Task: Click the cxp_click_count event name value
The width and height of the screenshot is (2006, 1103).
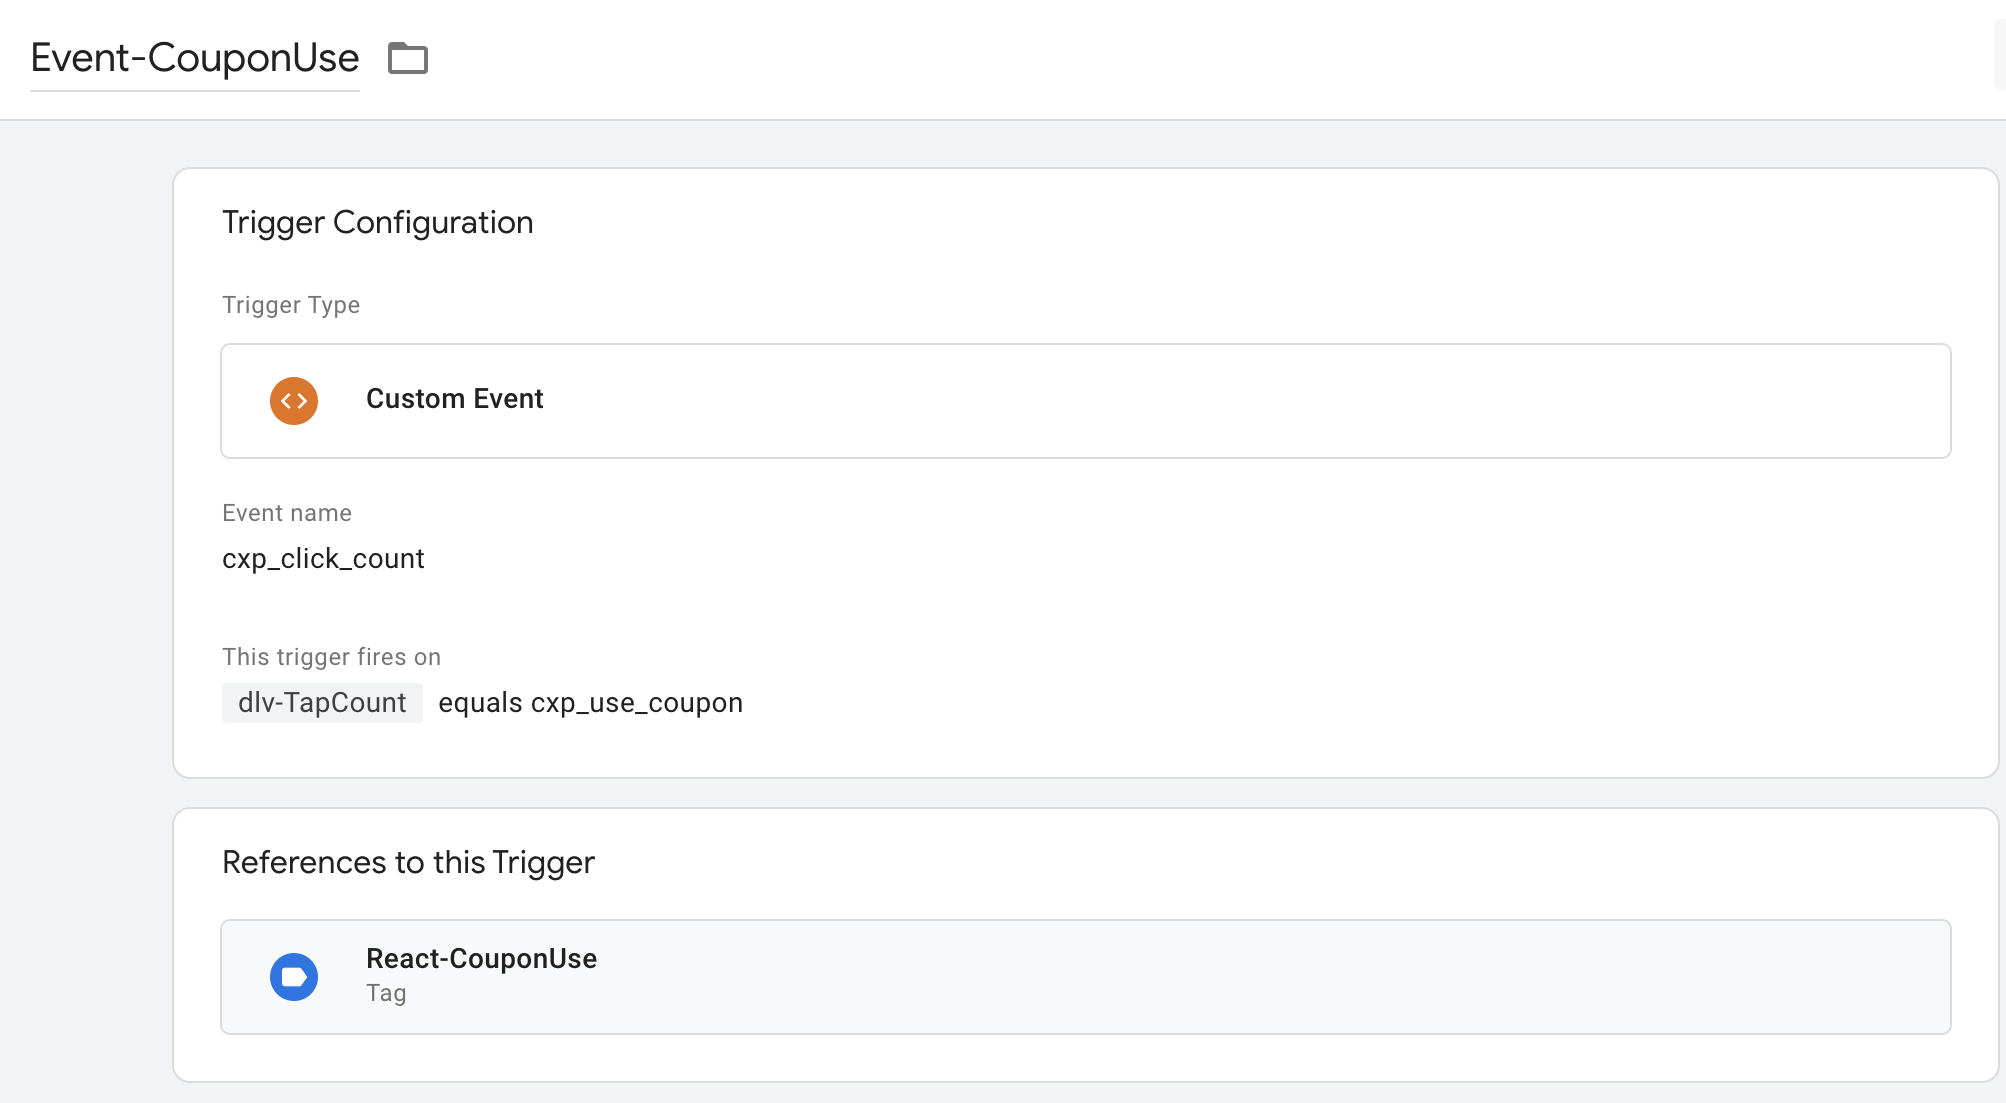Action: (x=323, y=559)
